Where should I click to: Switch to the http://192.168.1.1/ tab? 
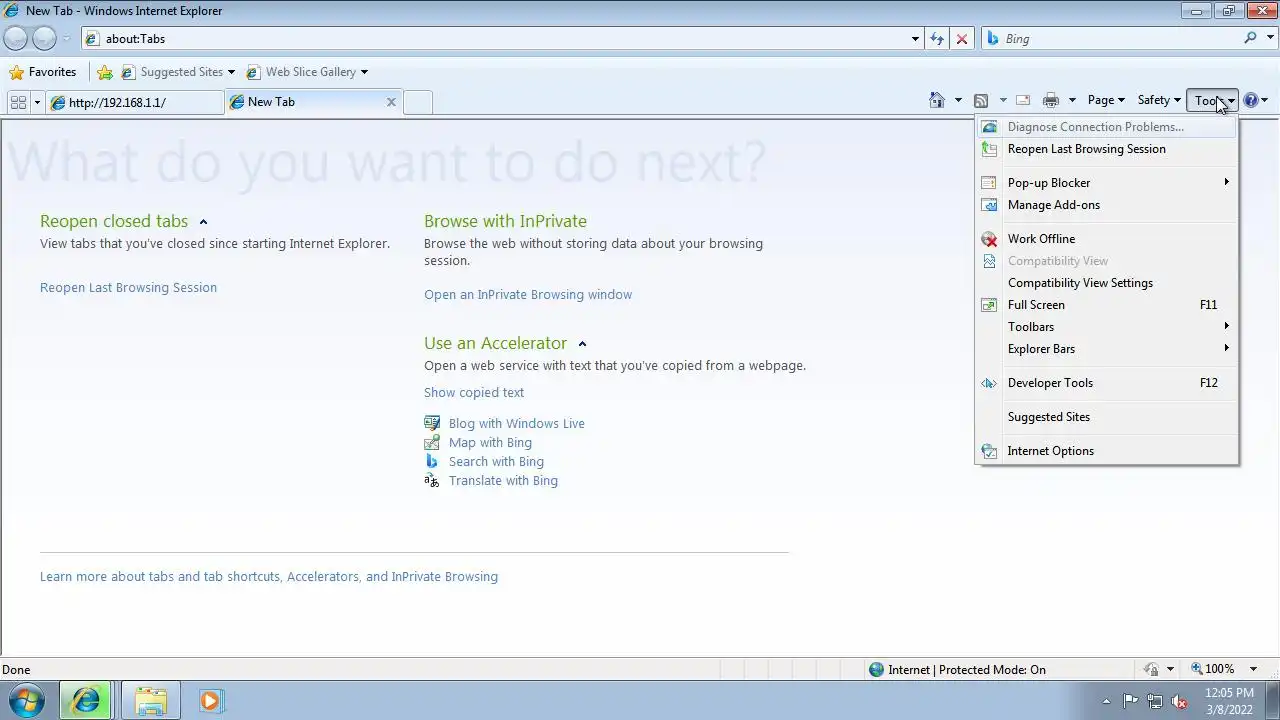(135, 102)
